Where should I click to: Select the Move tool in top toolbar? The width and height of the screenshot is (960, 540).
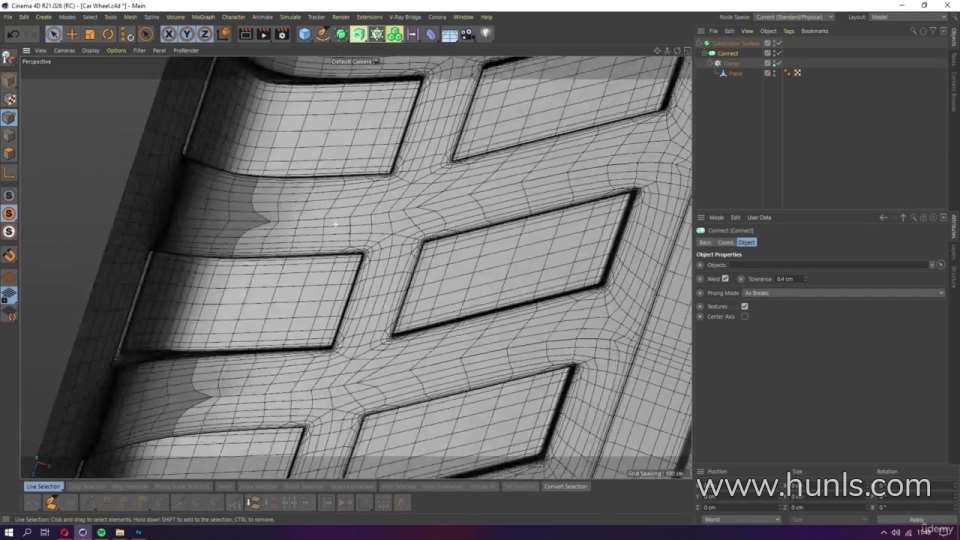pos(72,34)
